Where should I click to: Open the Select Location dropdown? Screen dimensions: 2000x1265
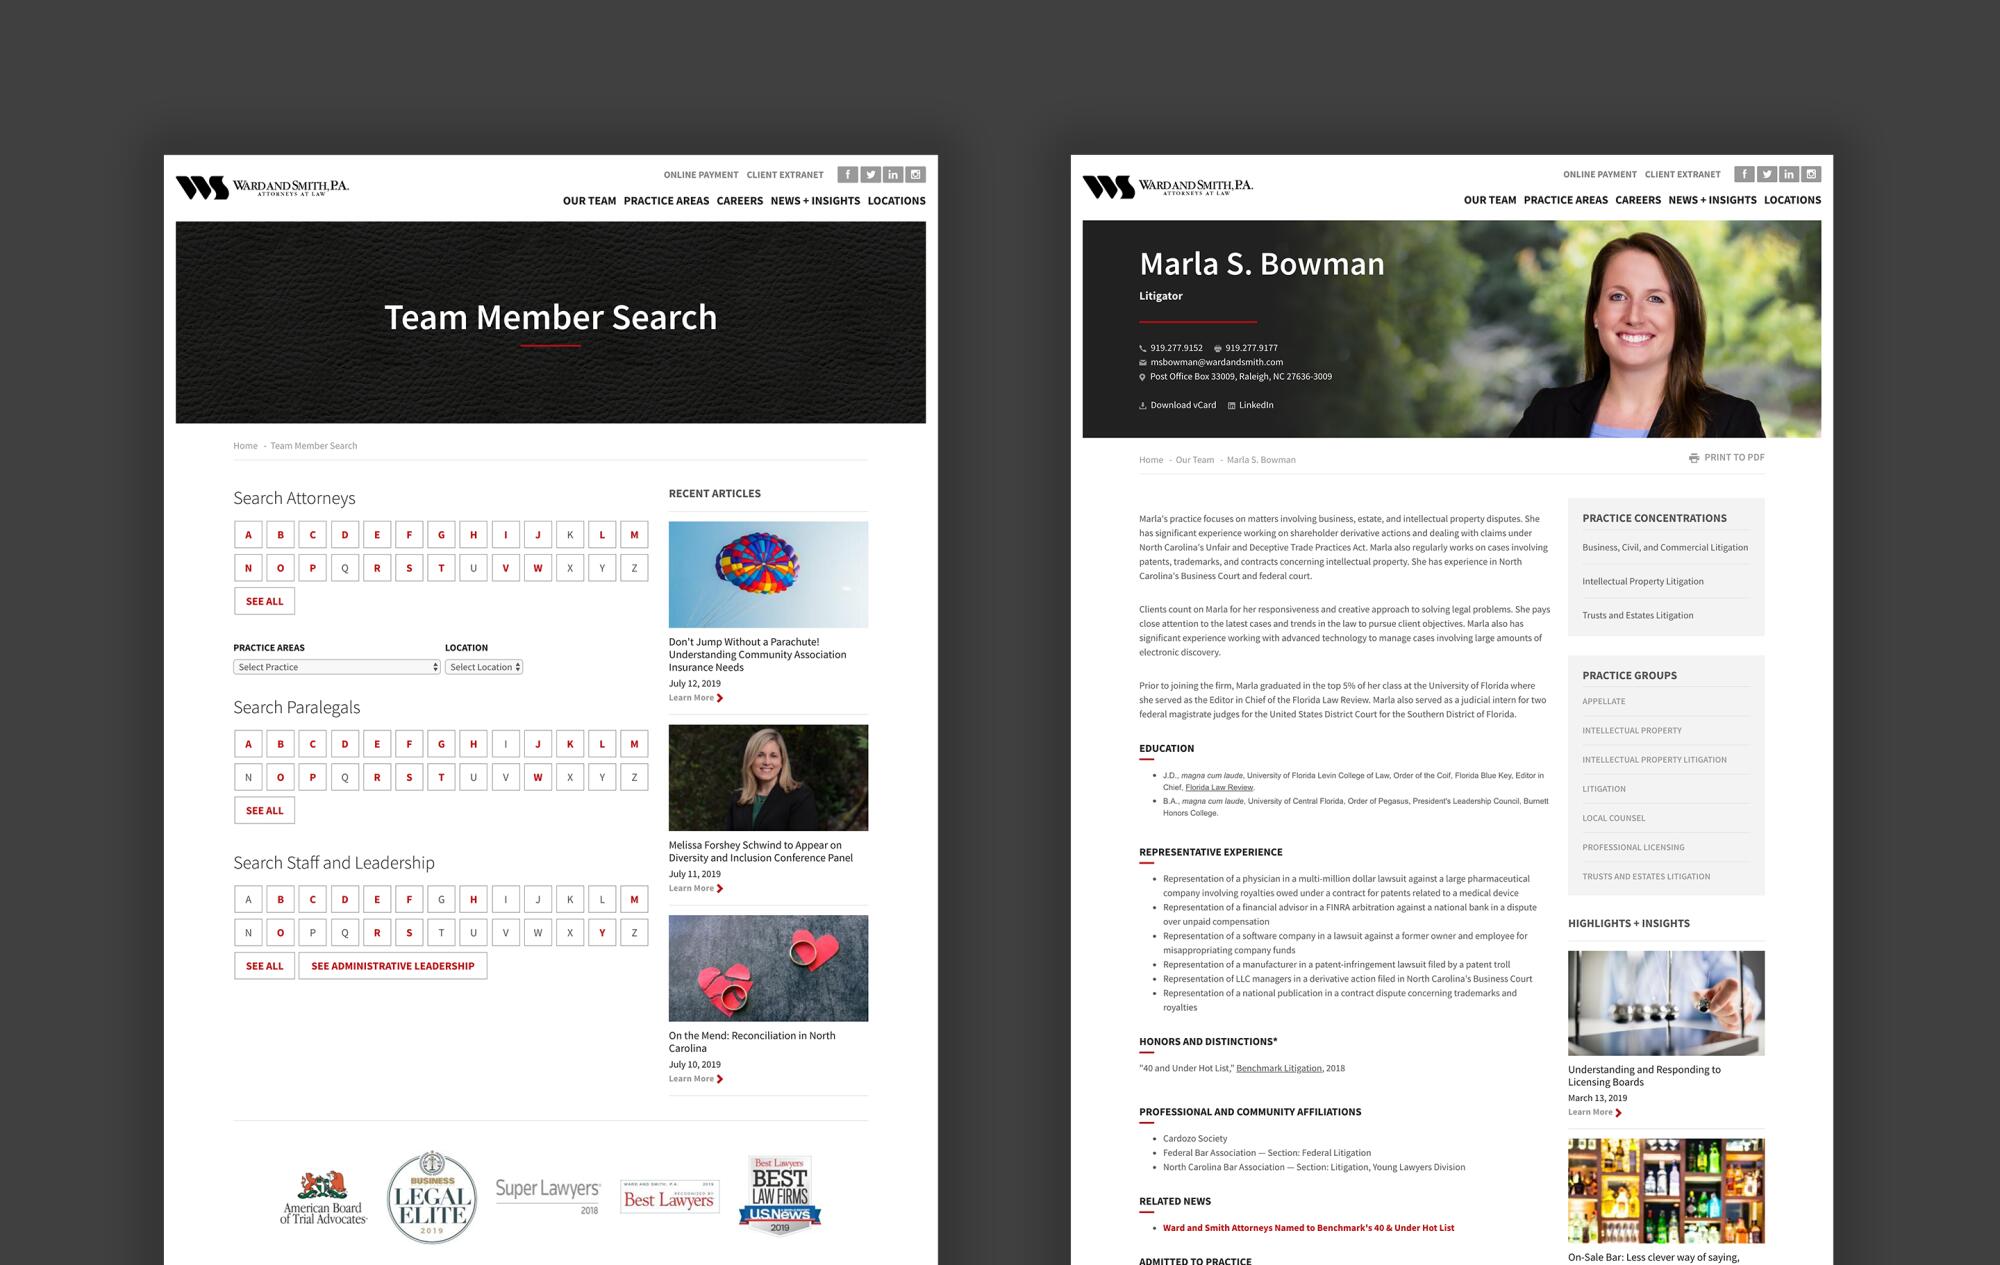pos(484,667)
